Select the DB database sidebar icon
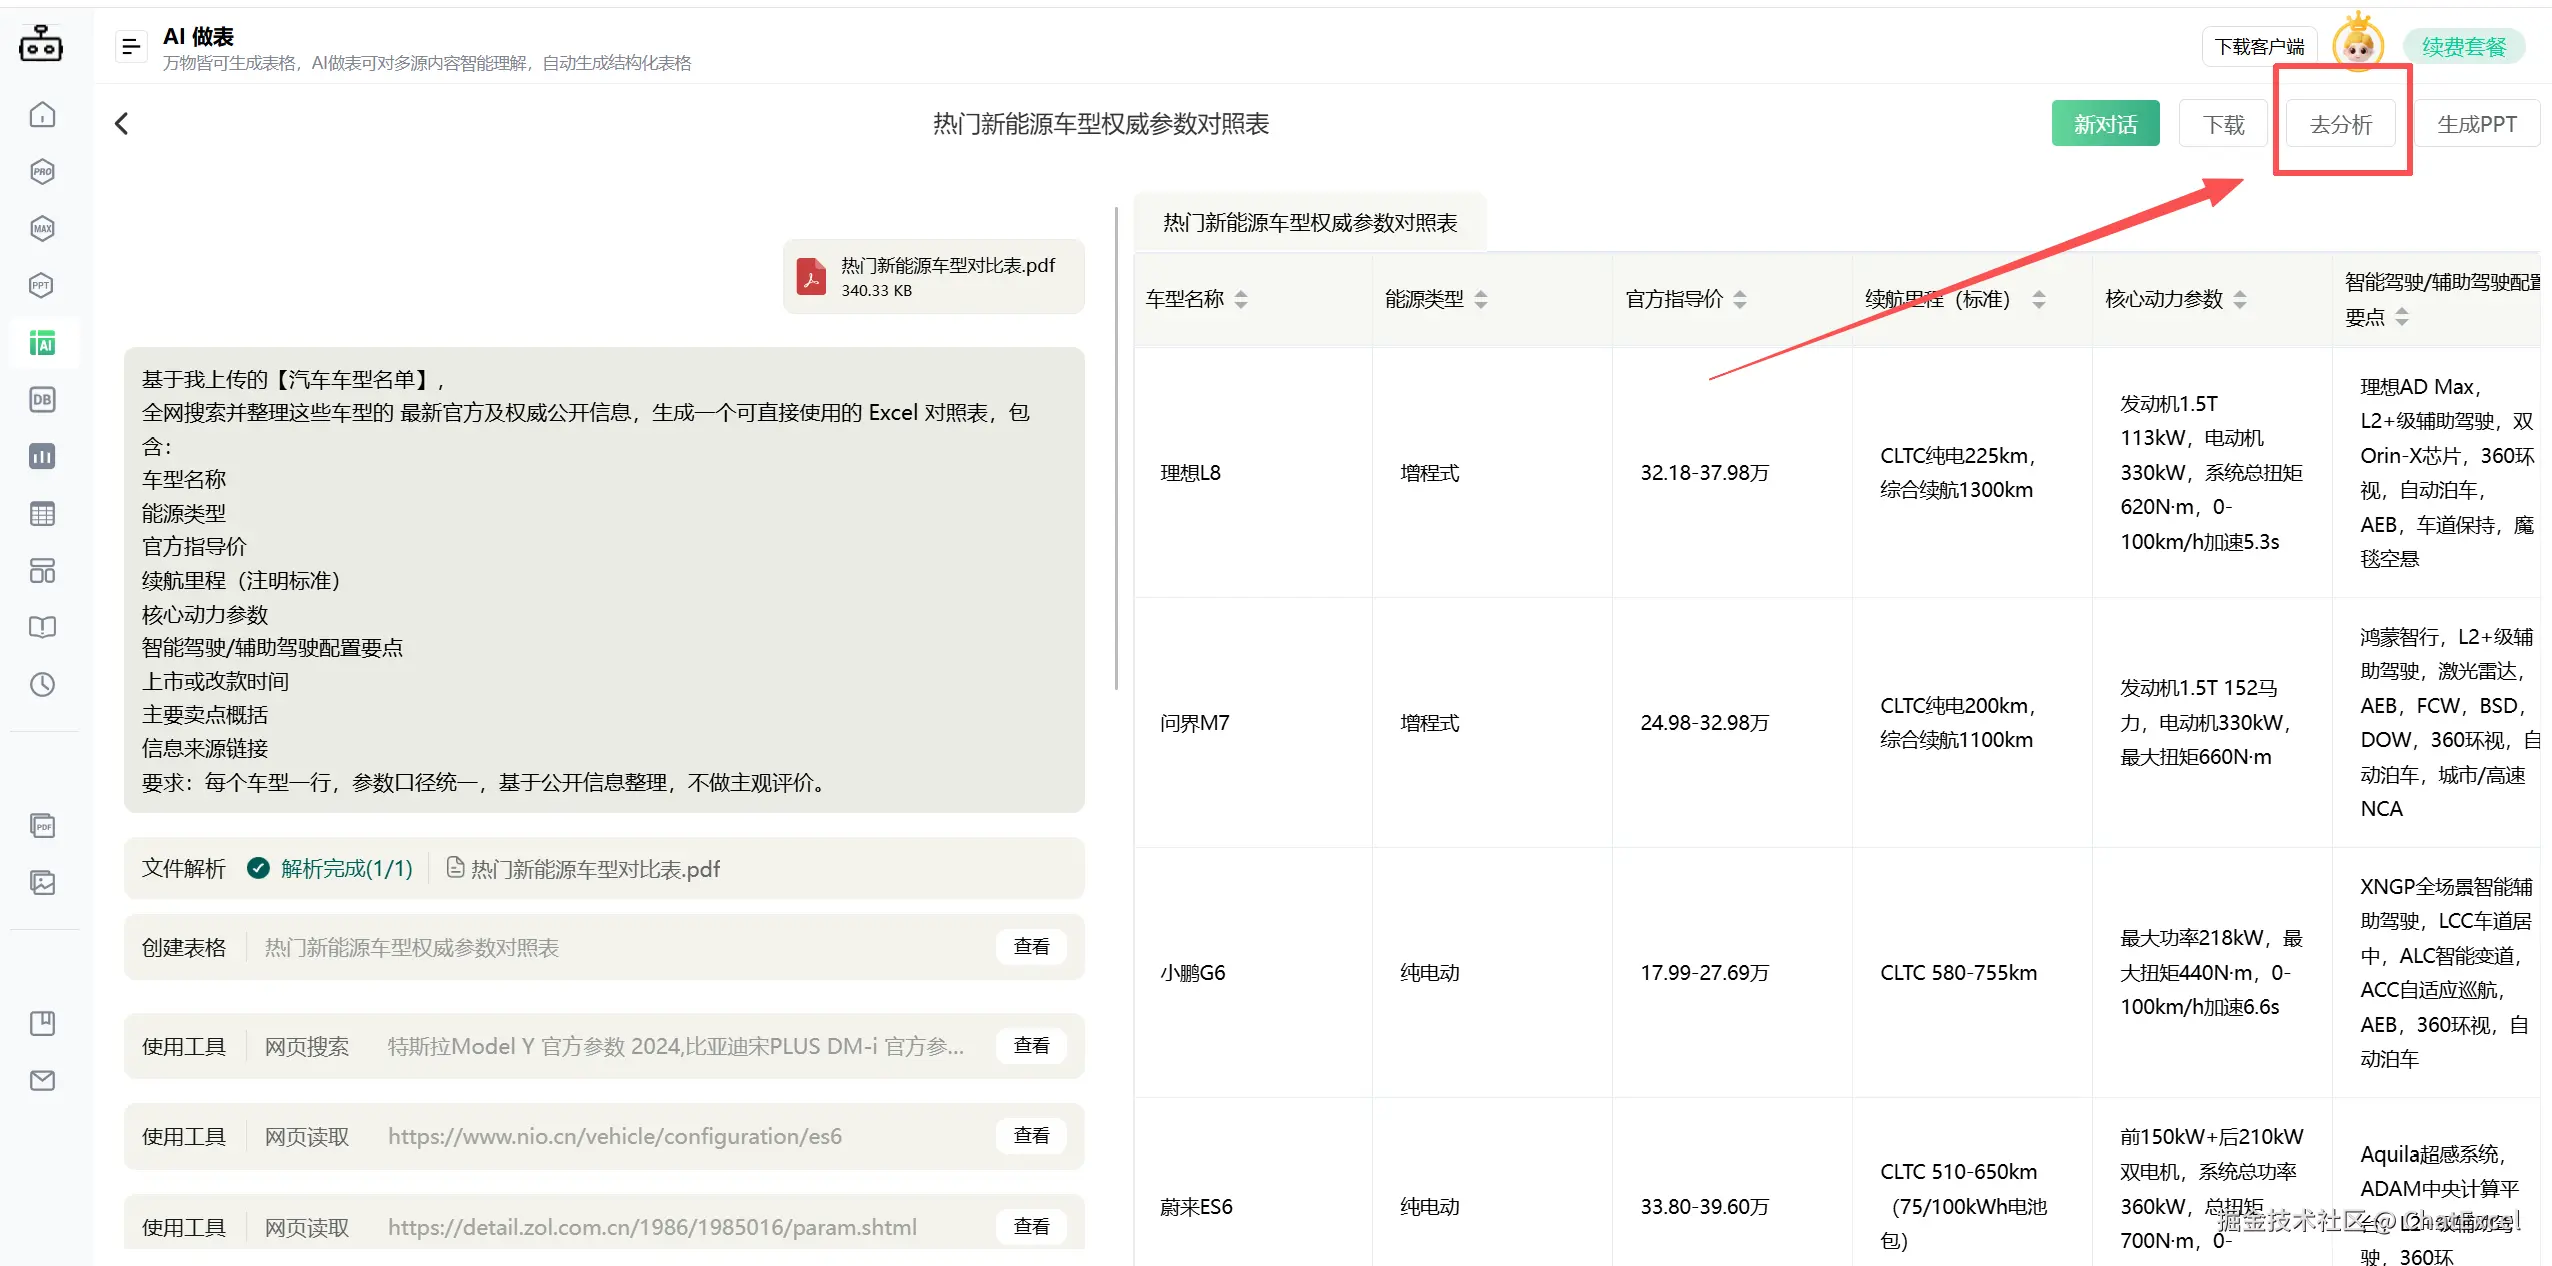This screenshot has width=2552, height=1266. [42, 400]
